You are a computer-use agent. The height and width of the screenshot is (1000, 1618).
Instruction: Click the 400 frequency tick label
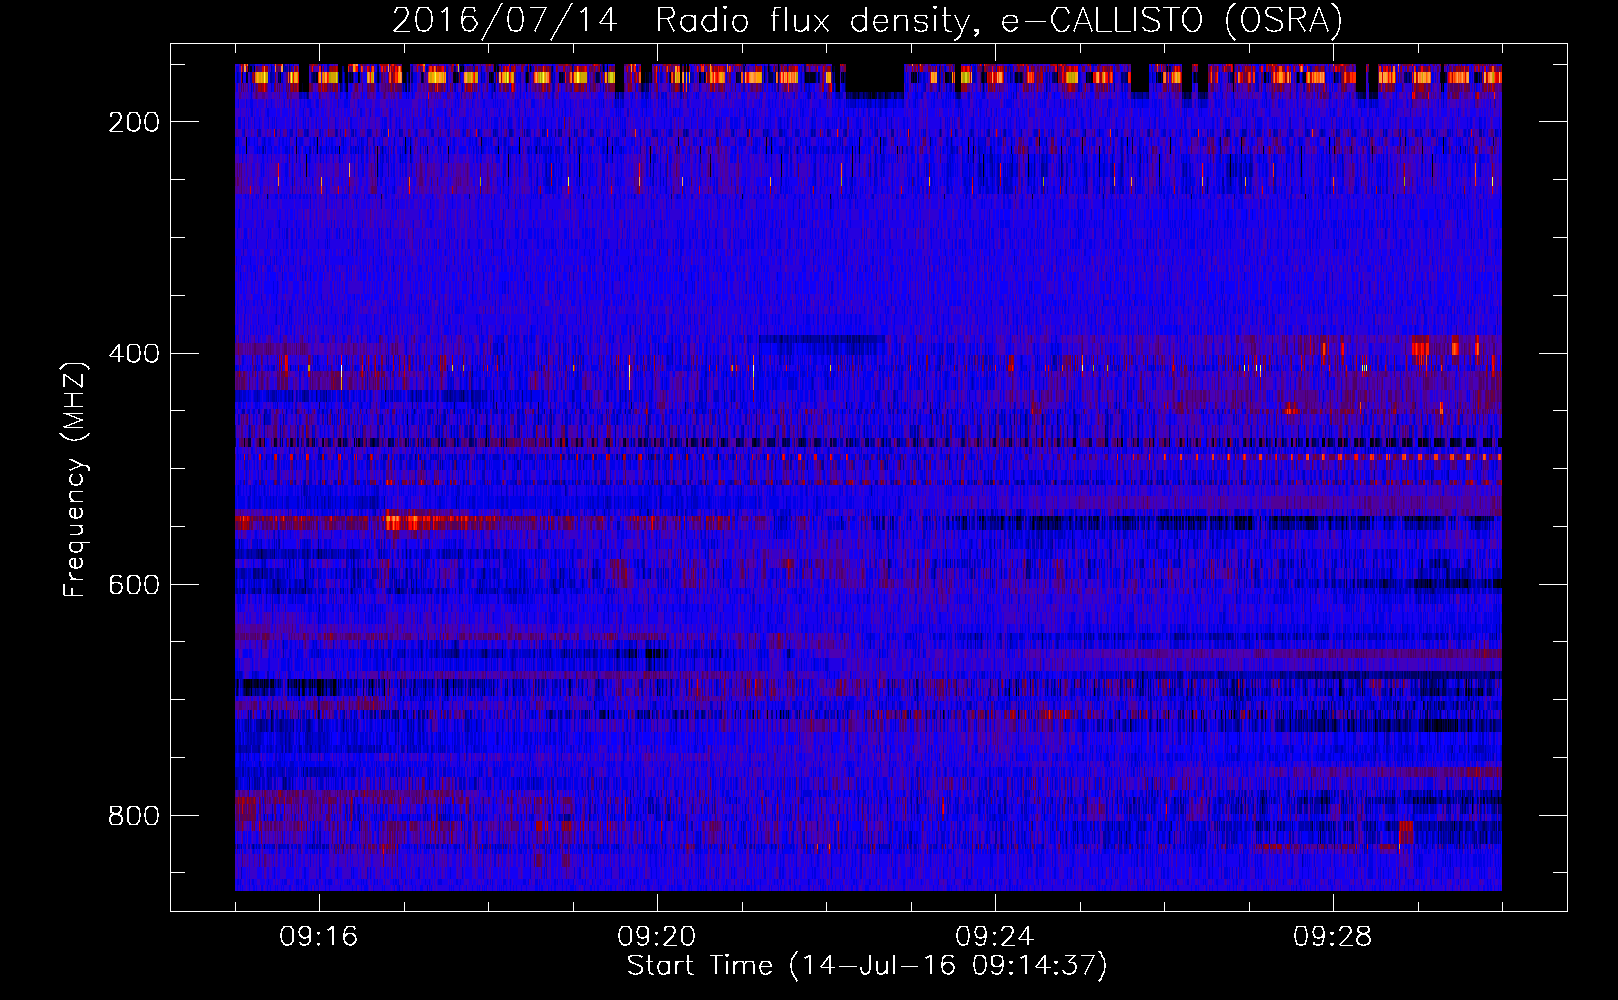click(x=134, y=354)
